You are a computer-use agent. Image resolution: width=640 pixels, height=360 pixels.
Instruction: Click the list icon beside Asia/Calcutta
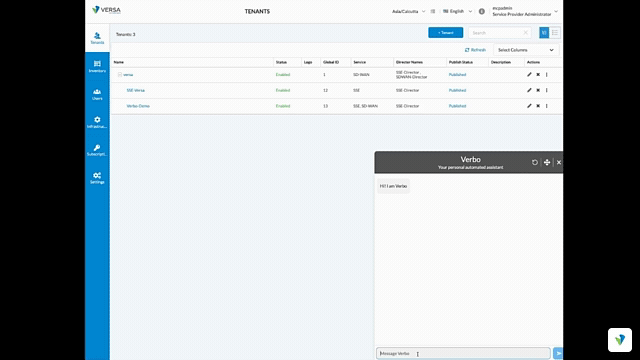point(433,11)
